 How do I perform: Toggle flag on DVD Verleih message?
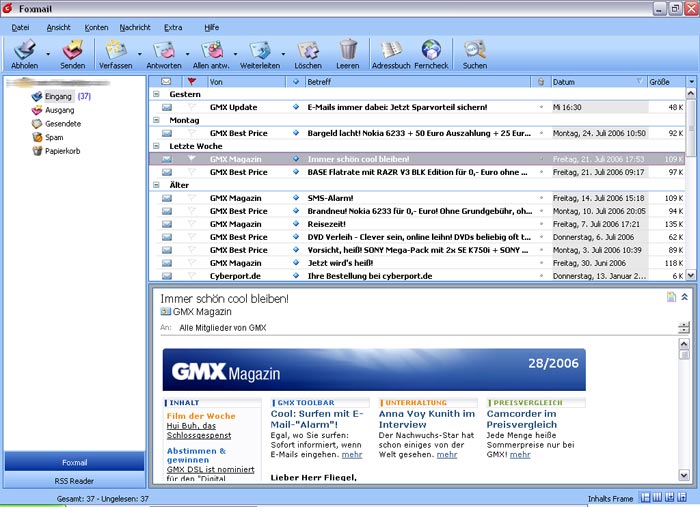[192, 237]
